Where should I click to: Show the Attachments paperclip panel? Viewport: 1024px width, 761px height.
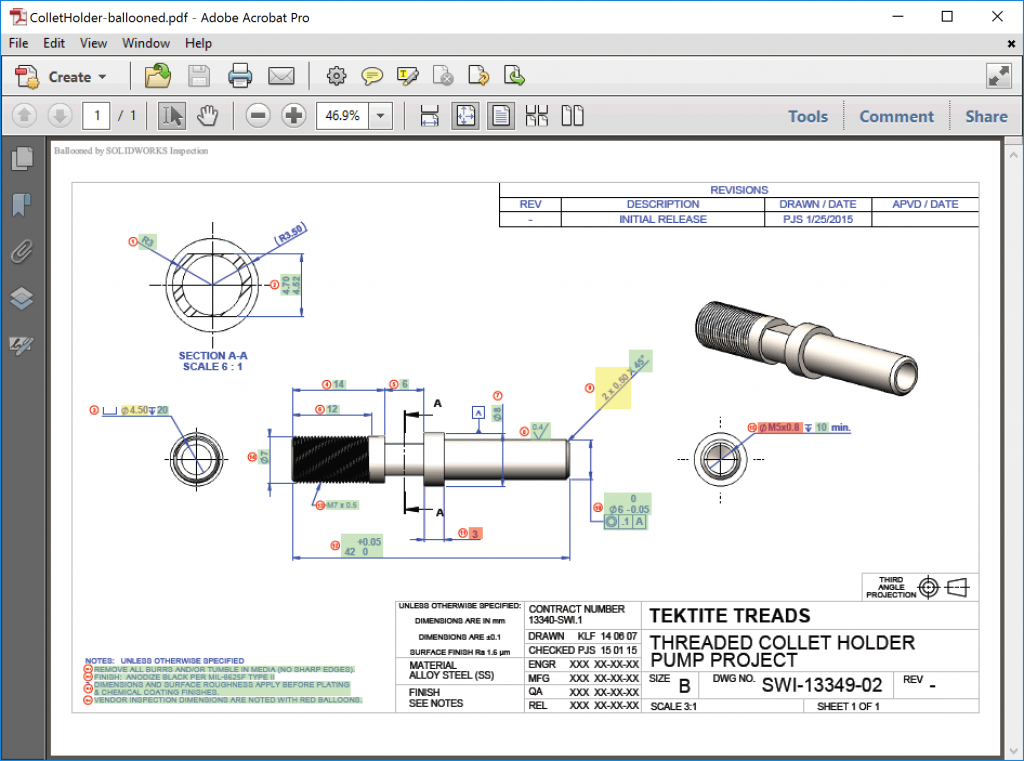pyautogui.click(x=21, y=251)
